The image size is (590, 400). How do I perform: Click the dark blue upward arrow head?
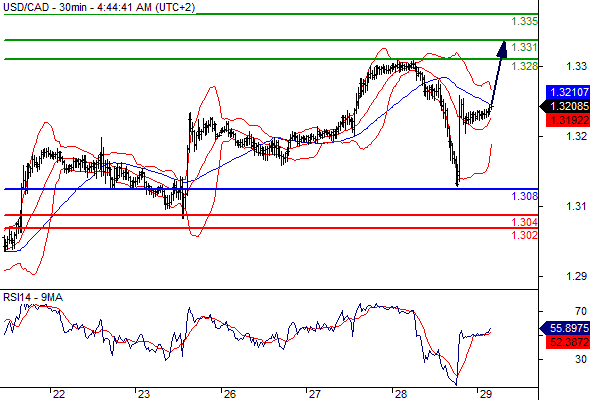(503, 49)
